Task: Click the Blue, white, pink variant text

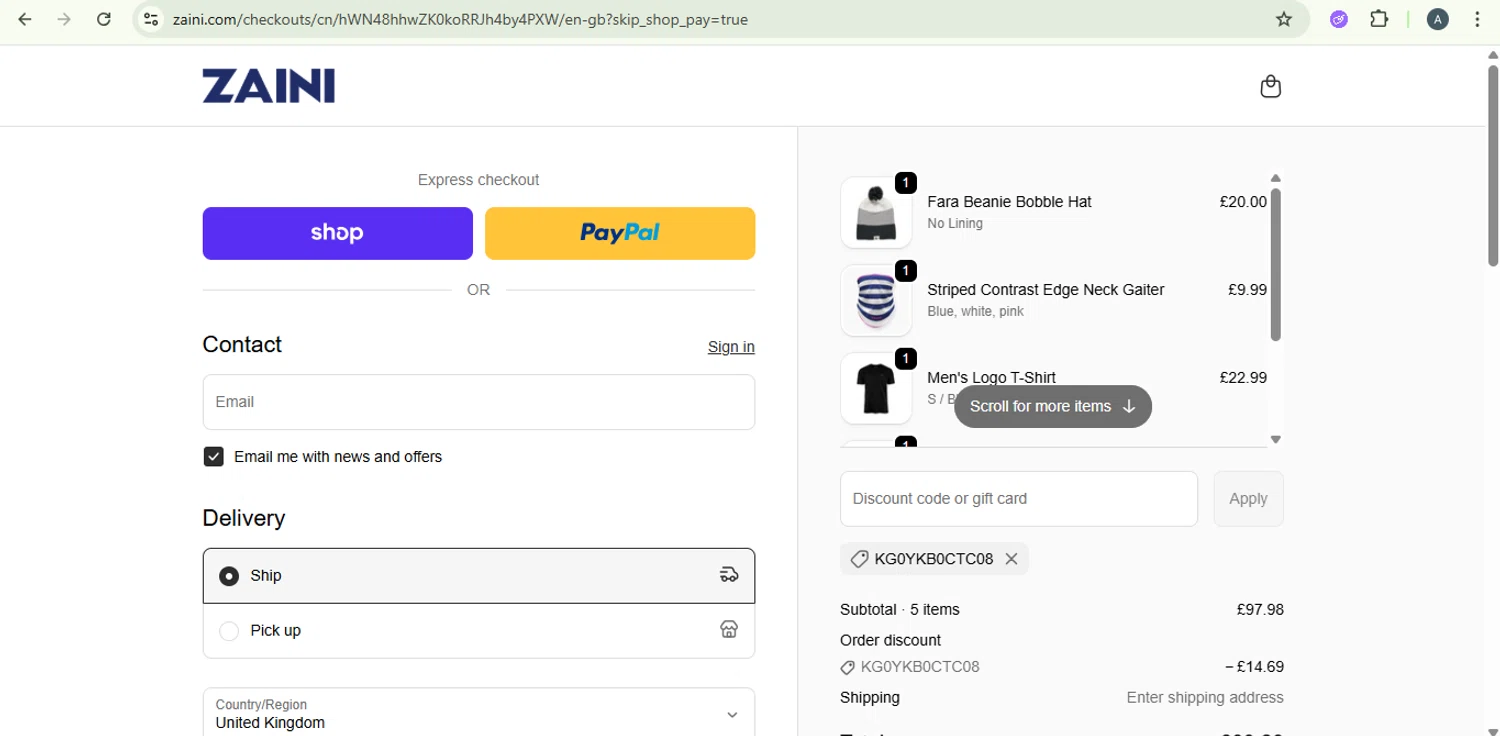Action: pyautogui.click(x=975, y=311)
